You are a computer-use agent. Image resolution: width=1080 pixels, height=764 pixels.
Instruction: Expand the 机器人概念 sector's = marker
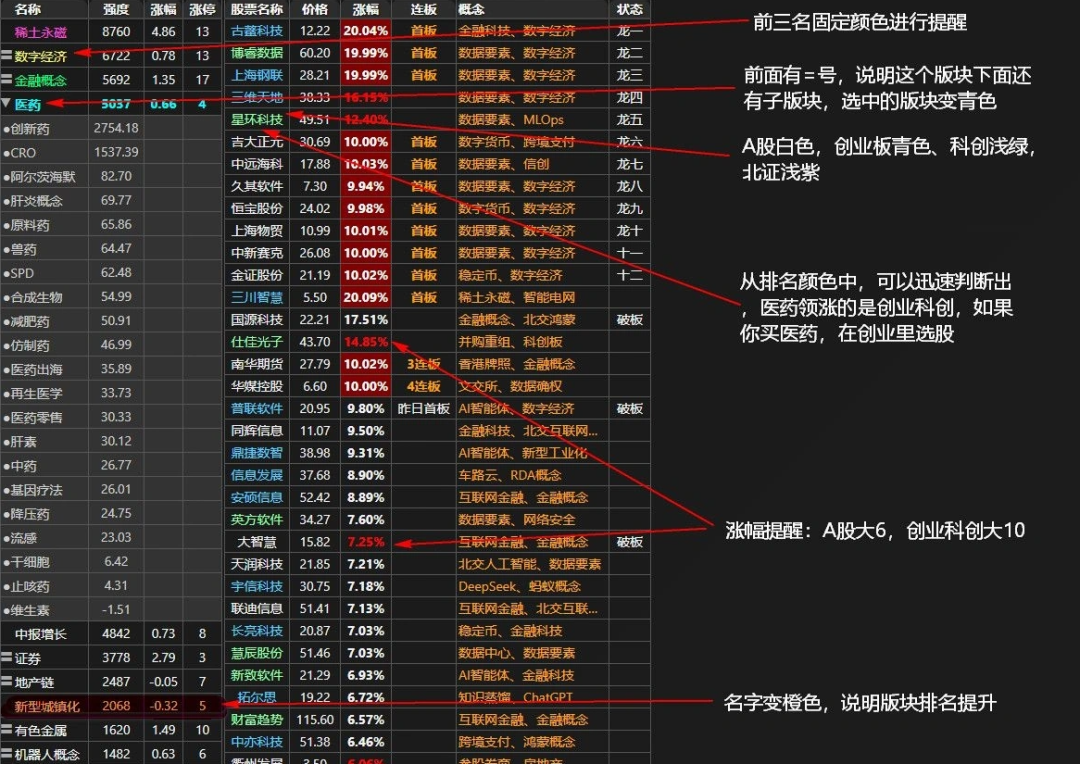[6, 754]
